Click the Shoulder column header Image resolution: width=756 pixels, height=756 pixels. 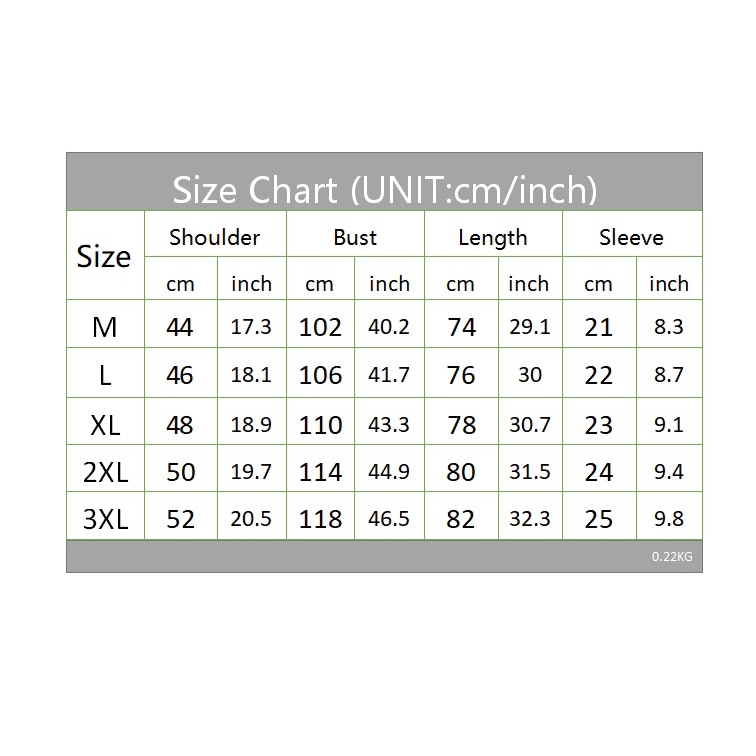tap(214, 237)
